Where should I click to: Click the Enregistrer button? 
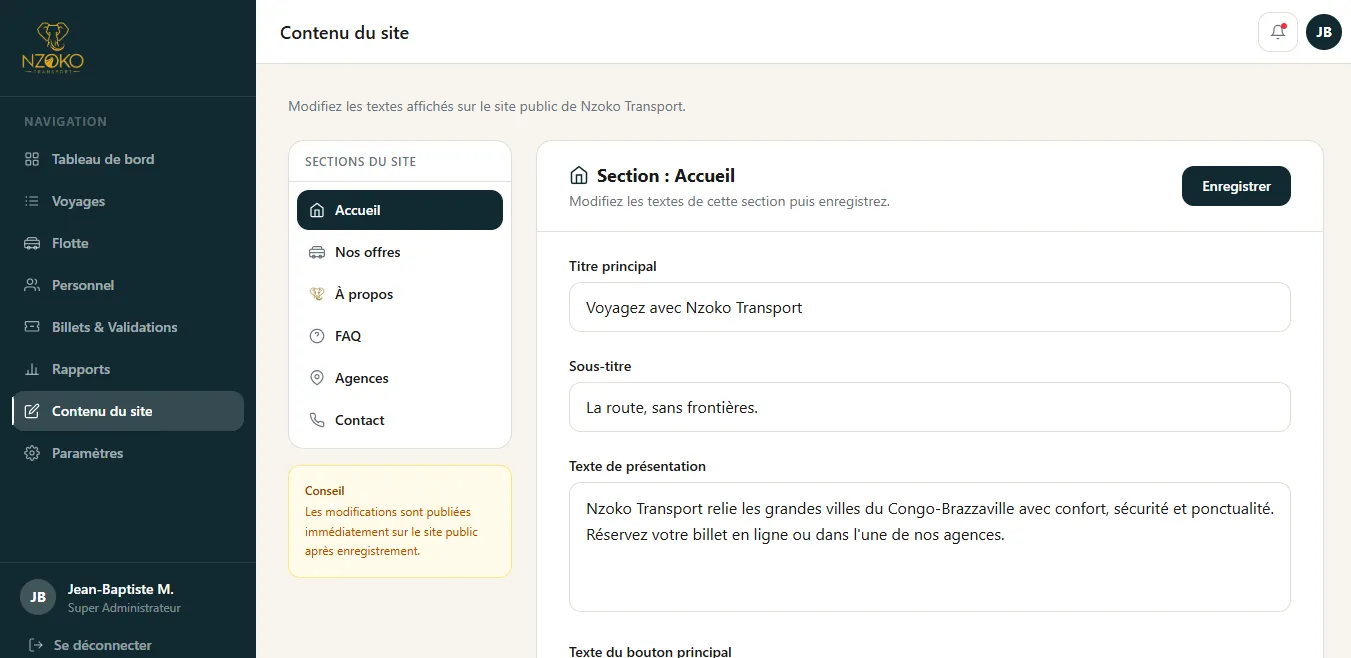click(x=1236, y=186)
